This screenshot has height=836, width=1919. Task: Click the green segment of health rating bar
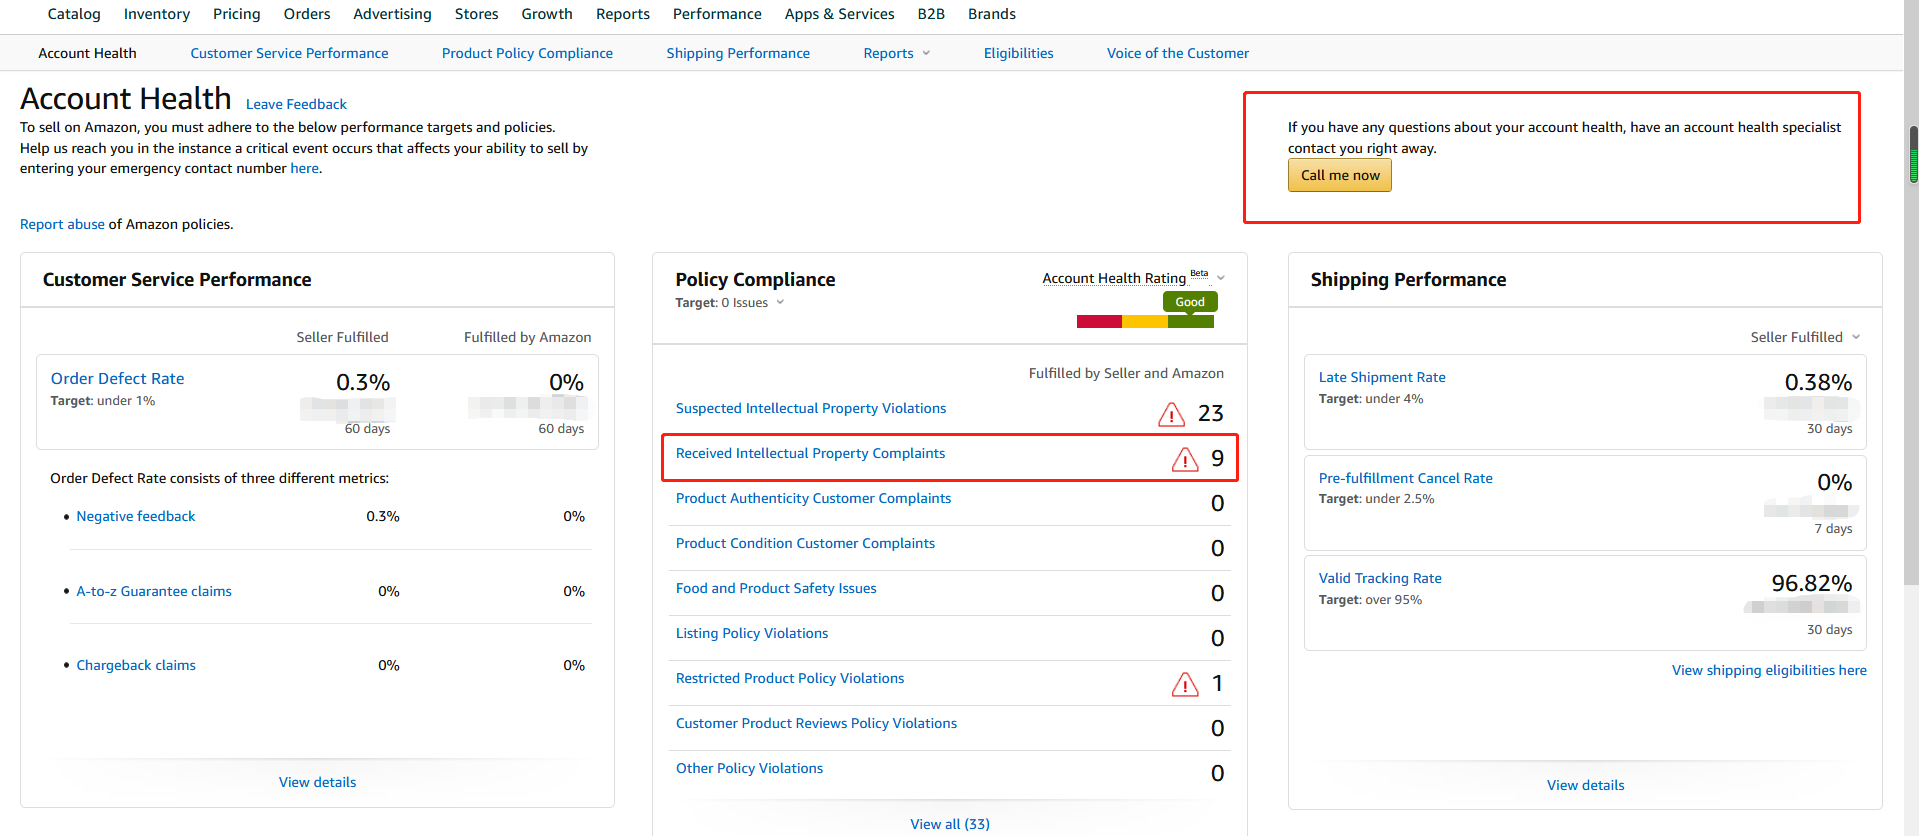point(1191,322)
